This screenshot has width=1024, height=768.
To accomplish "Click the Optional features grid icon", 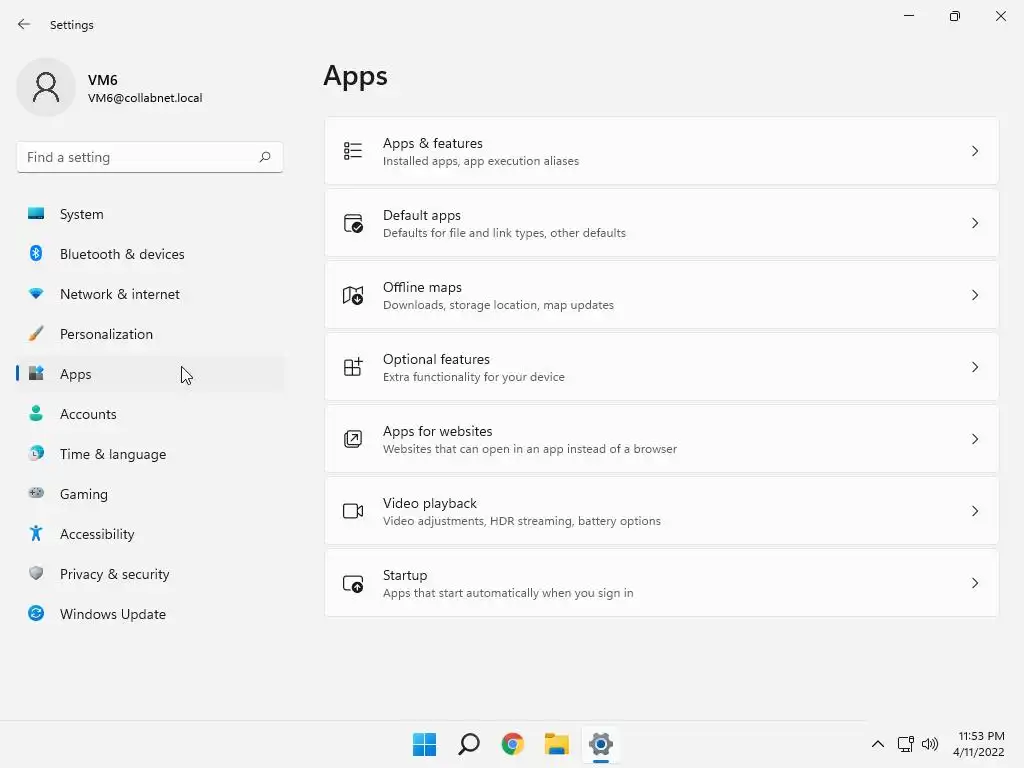I will (x=353, y=367).
